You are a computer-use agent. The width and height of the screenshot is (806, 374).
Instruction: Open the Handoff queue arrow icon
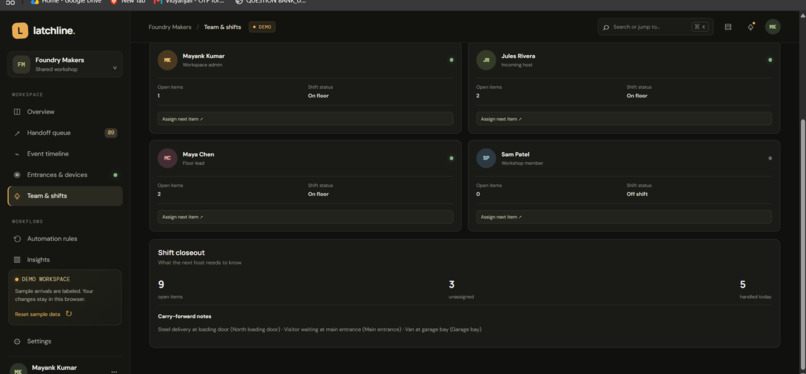point(17,133)
